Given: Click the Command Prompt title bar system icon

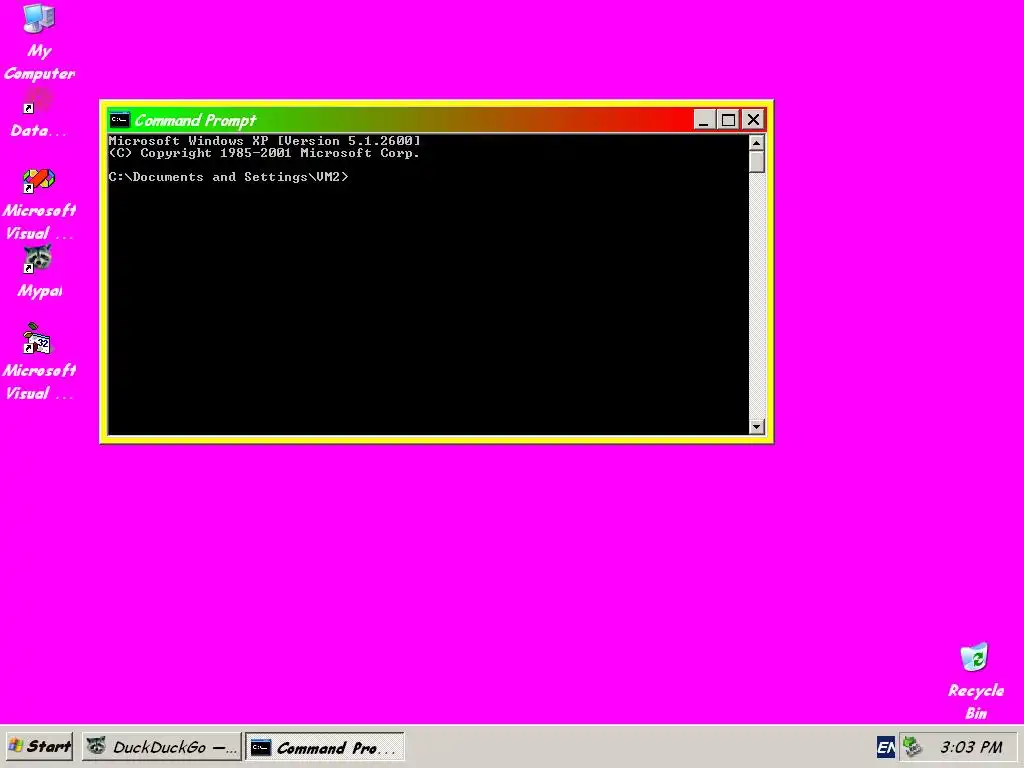Looking at the screenshot, I should tap(120, 120).
